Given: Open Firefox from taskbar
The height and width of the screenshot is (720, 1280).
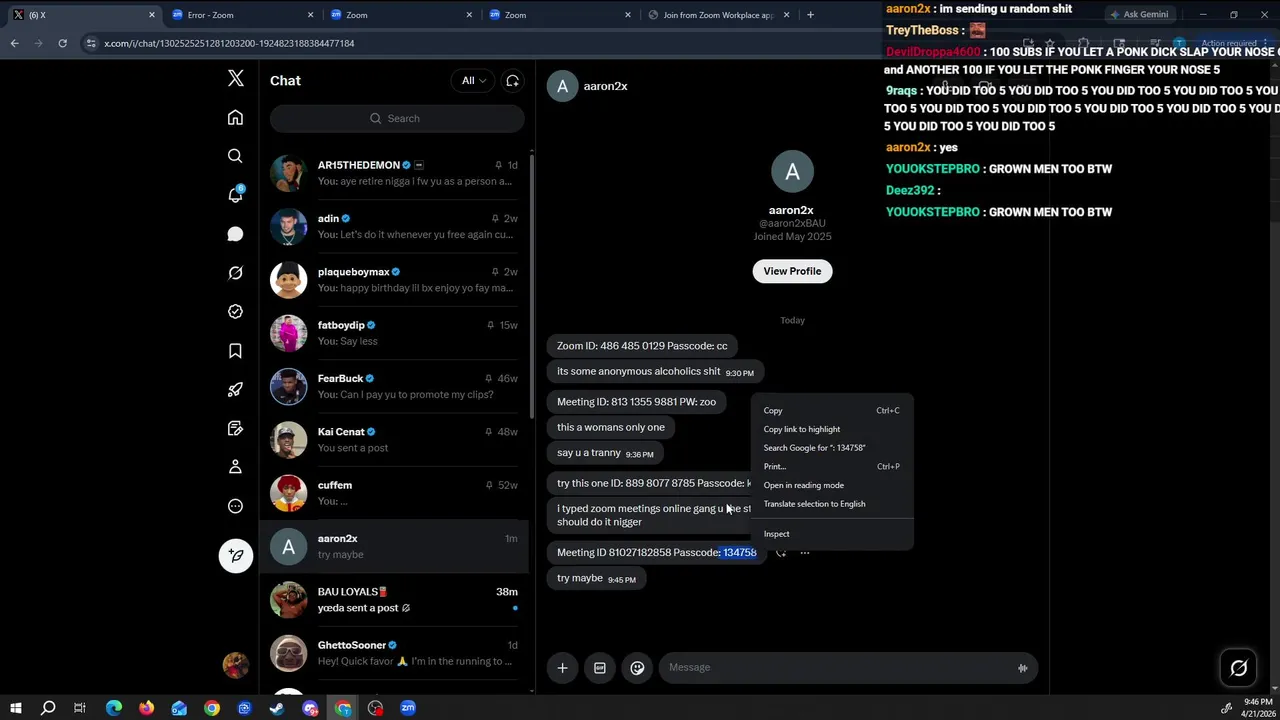Looking at the screenshot, I should (x=146, y=708).
